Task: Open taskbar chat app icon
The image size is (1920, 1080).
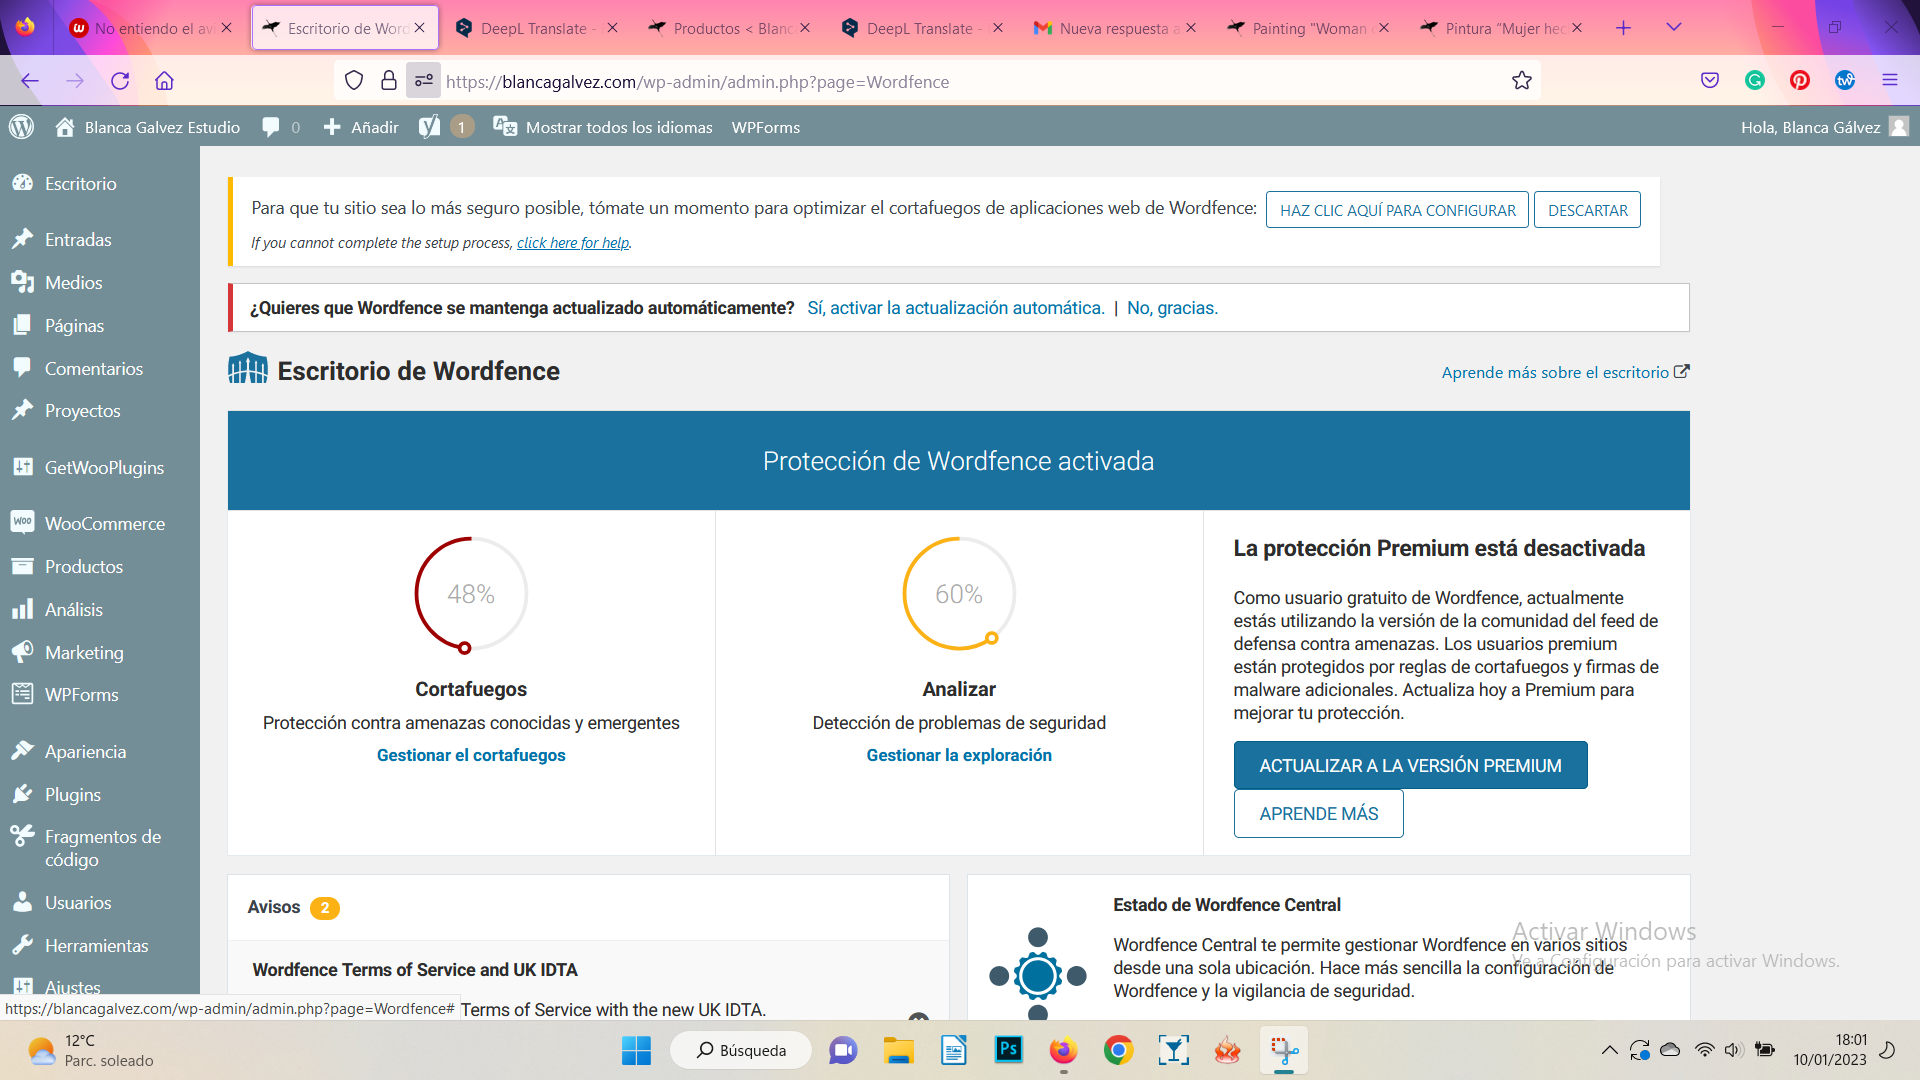Action: point(843,1050)
